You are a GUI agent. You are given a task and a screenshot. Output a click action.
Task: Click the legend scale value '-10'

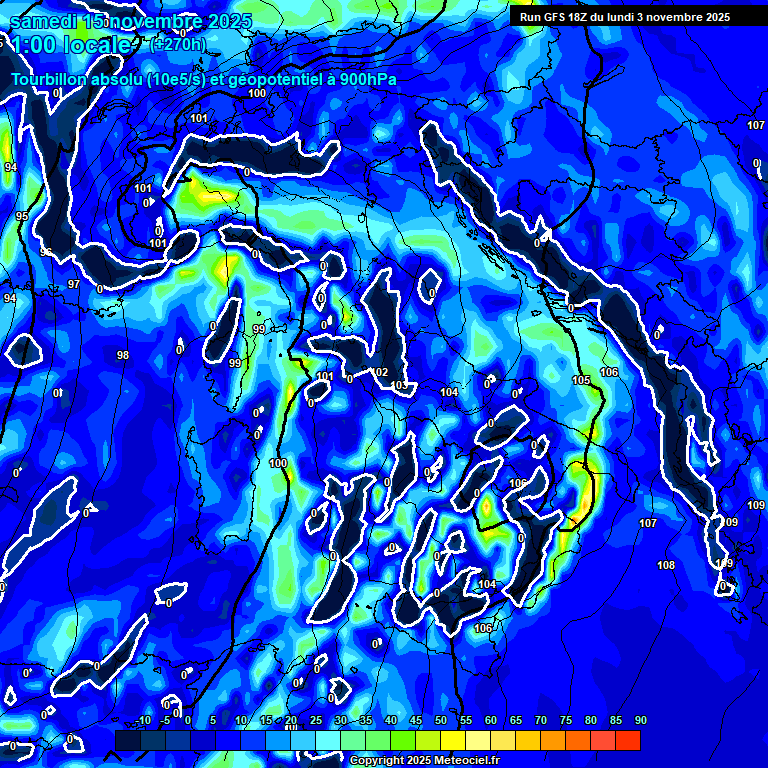(143, 720)
